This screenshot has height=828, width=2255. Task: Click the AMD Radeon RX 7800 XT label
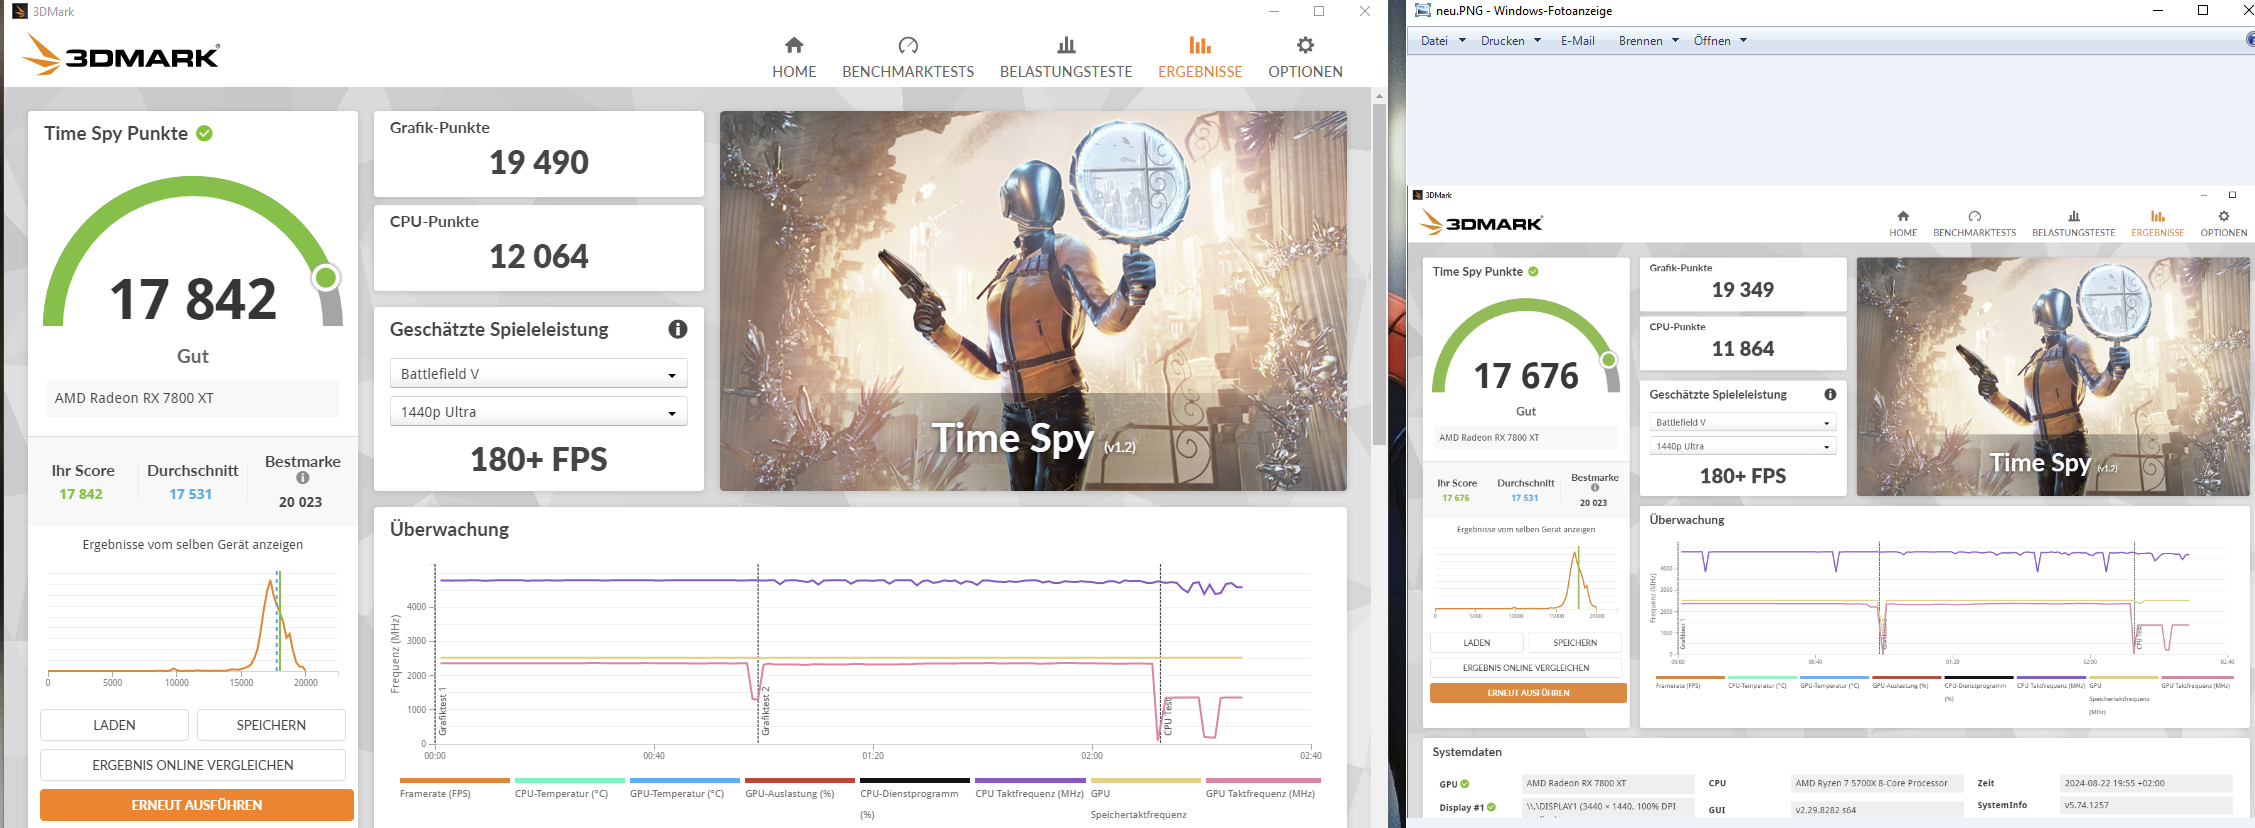coord(134,398)
